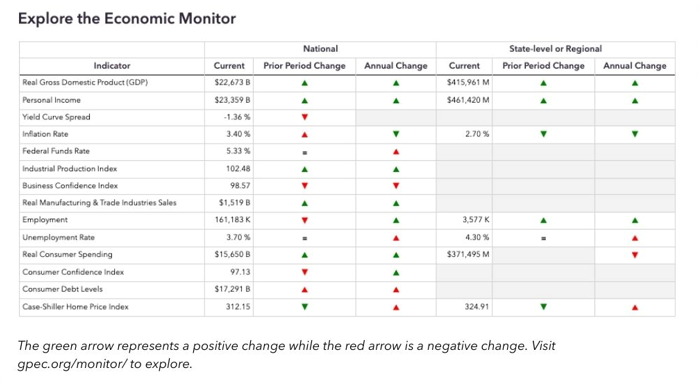Click the Explore the Economic Monitor heading

(x=127, y=19)
